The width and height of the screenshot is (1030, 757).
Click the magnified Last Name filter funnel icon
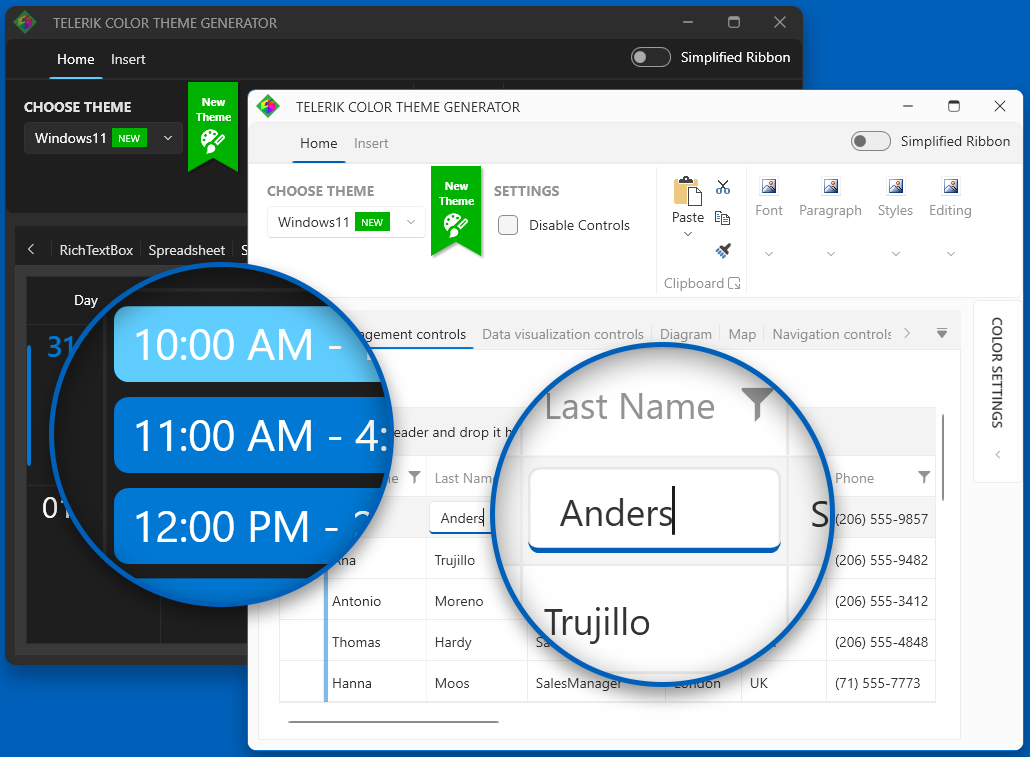(757, 403)
